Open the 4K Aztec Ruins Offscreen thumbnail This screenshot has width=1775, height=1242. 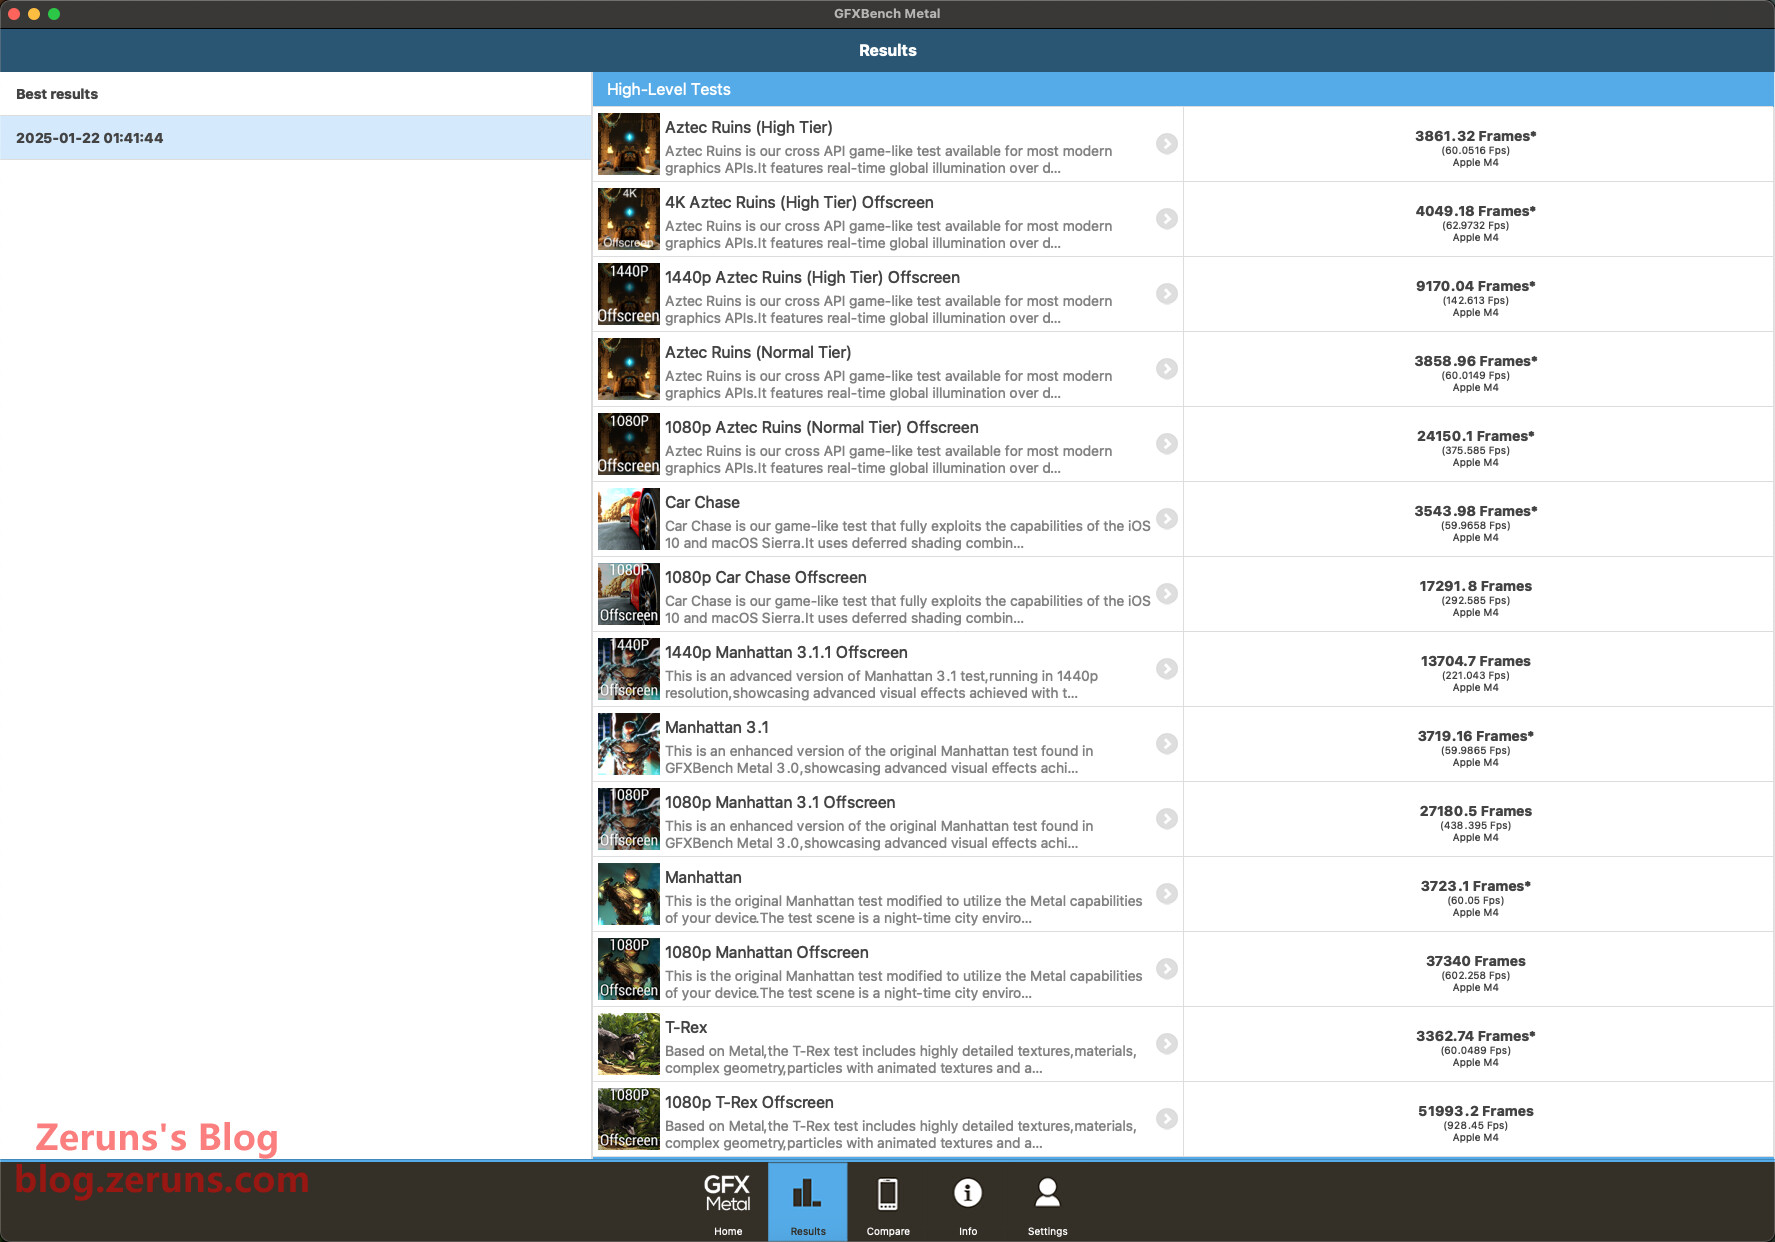point(628,219)
